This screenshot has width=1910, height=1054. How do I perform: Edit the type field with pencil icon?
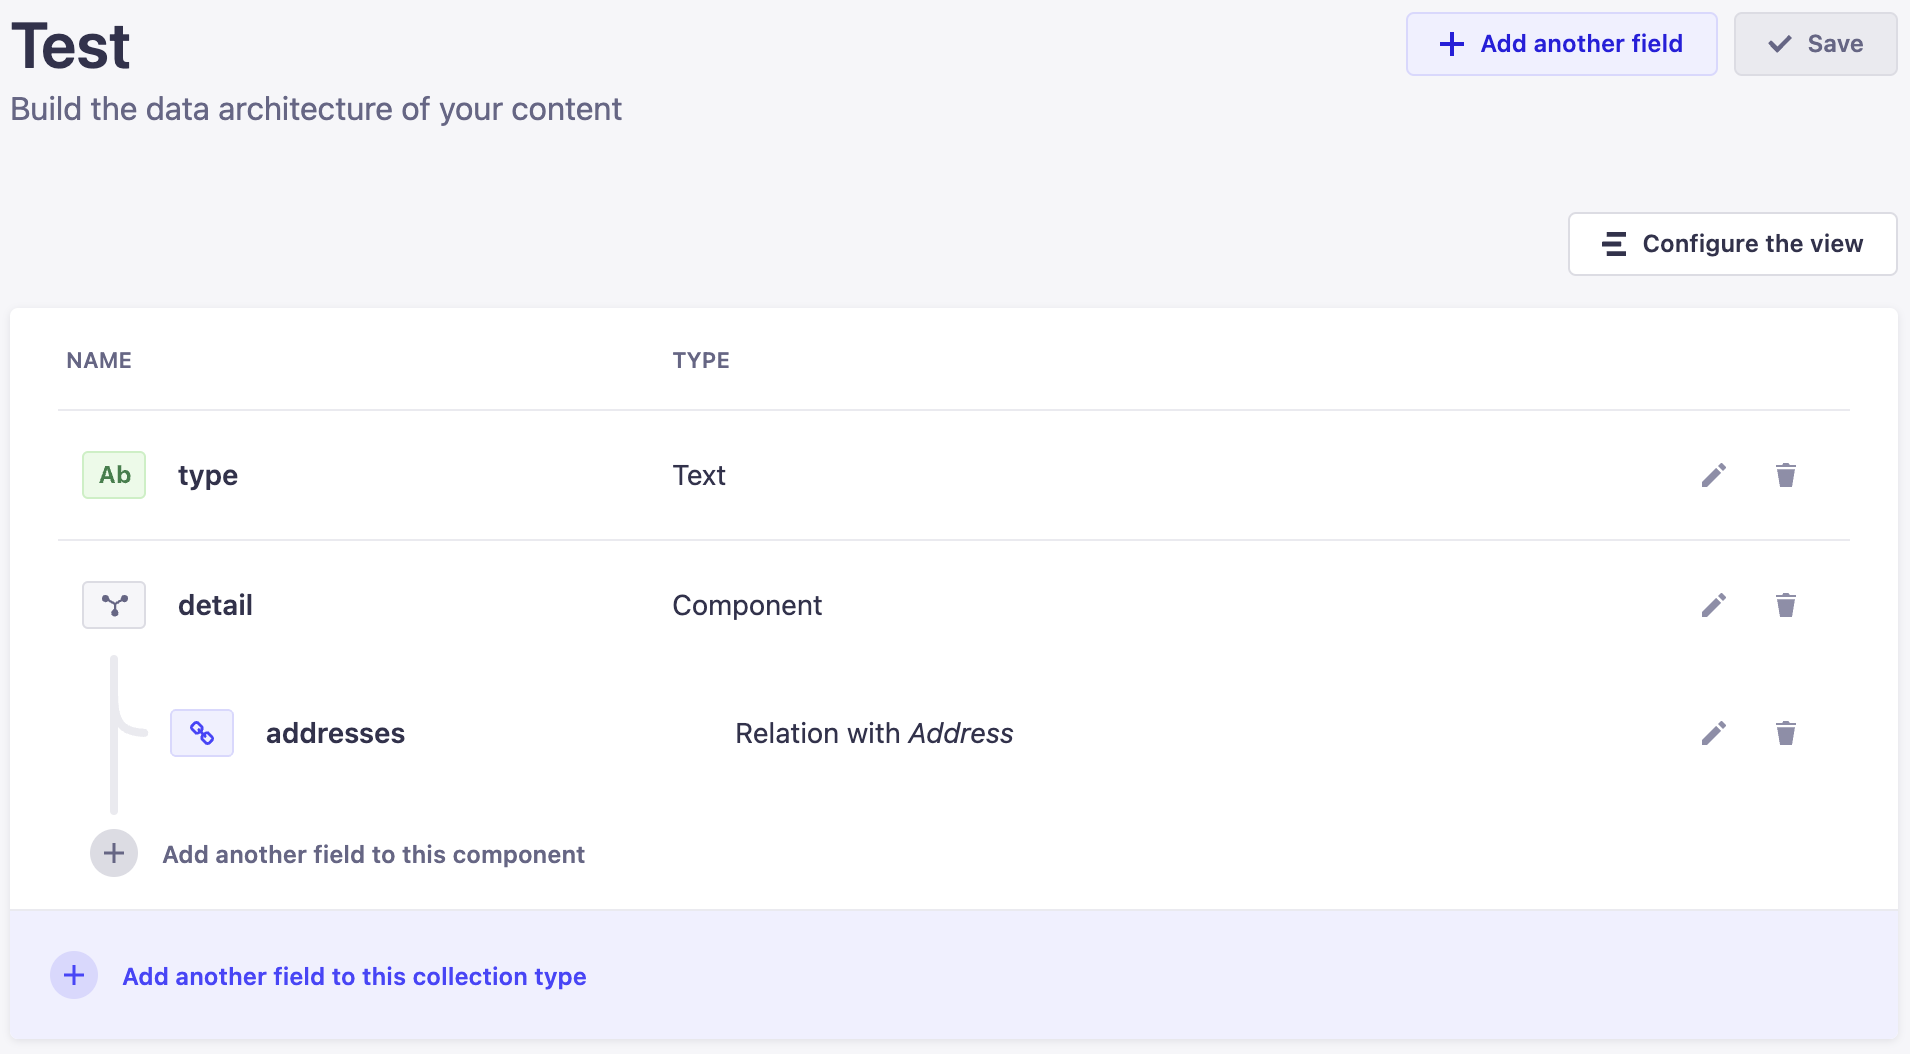[1714, 475]
